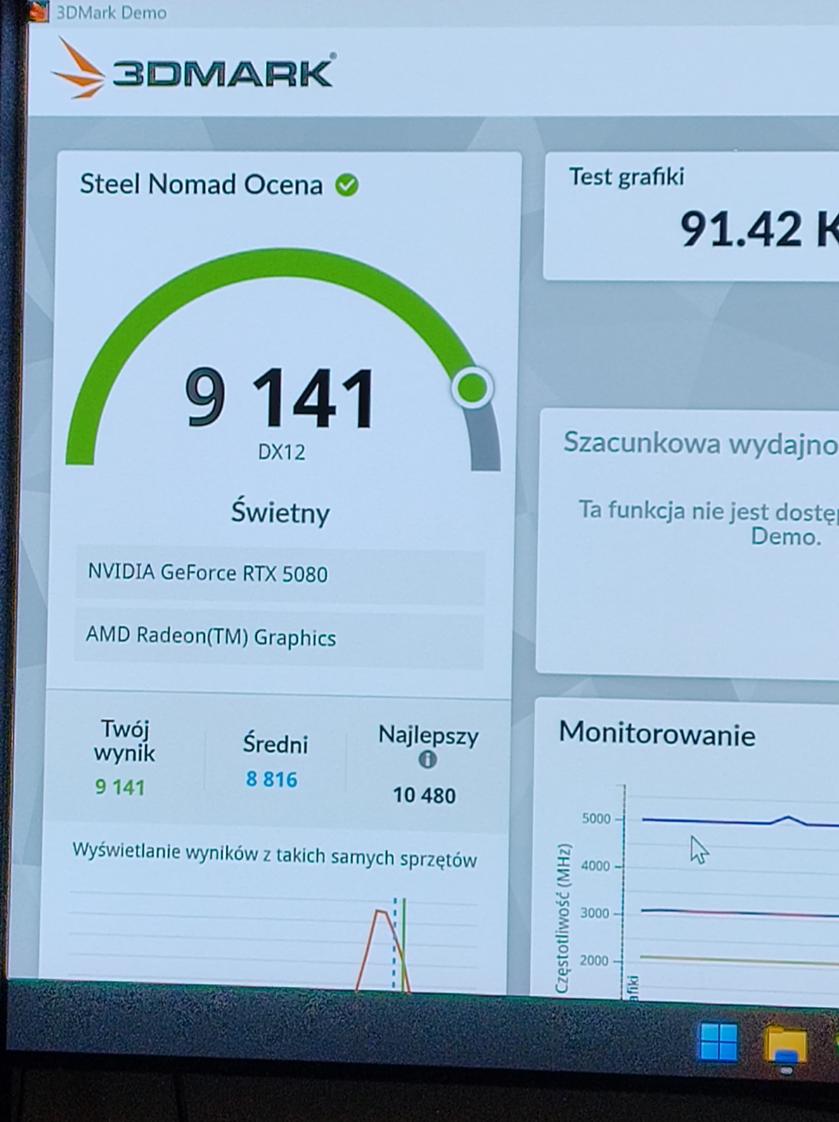
Task: Open File Explorer from the taskbar
Action: [785, 1046]
